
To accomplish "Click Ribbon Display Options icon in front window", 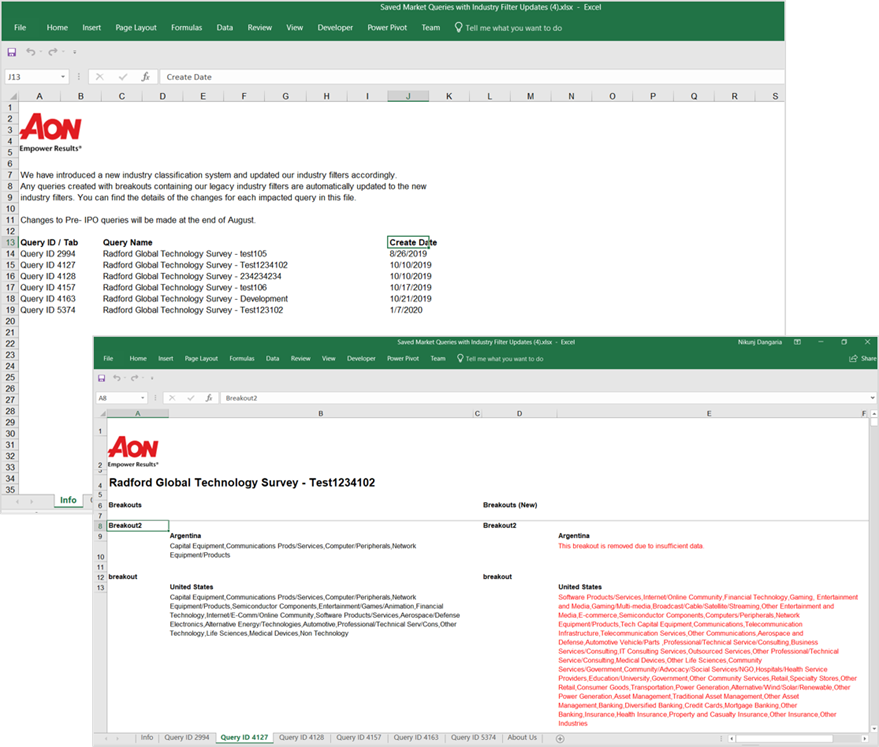I will click(x=797, y=342).
